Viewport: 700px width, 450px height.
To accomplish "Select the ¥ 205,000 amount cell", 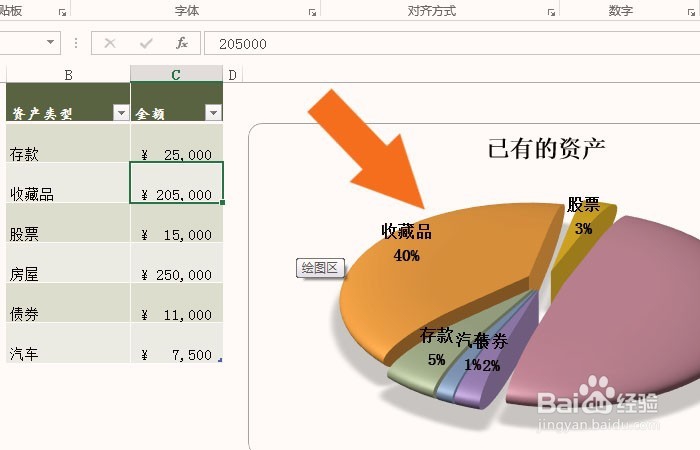I will tap(176, 183).
